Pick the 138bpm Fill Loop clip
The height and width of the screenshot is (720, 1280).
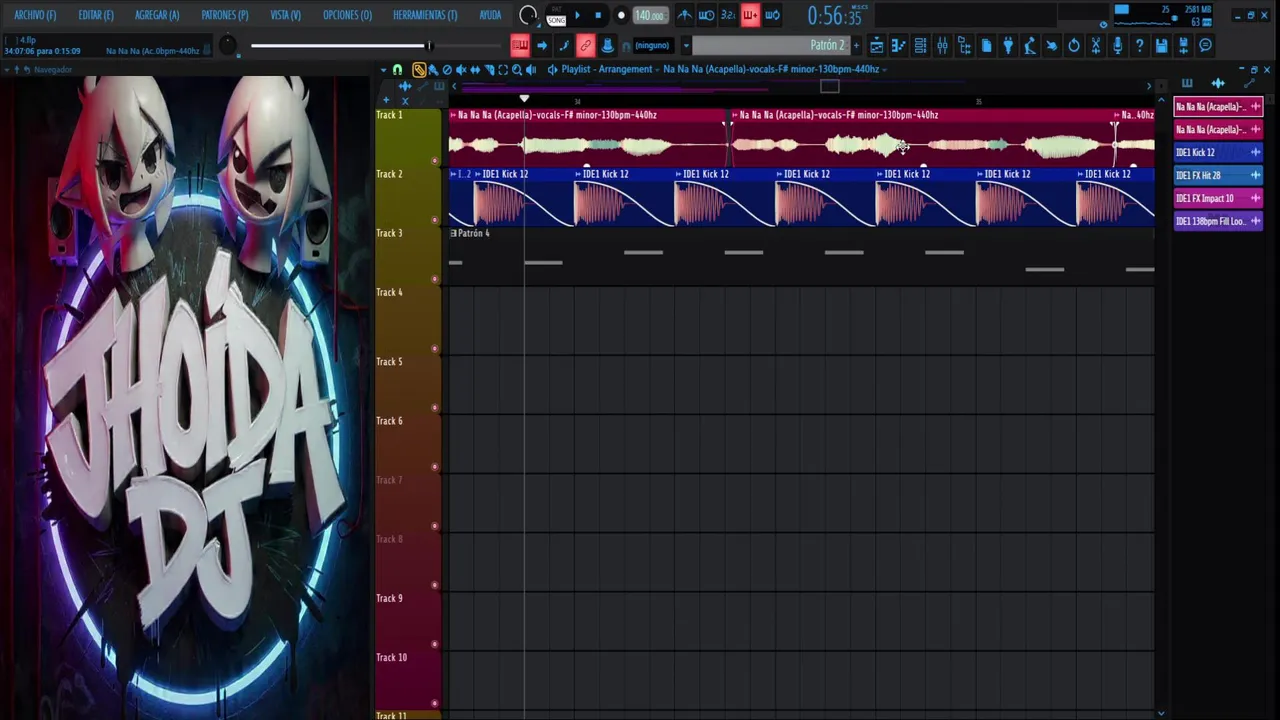coord(1218,221)
